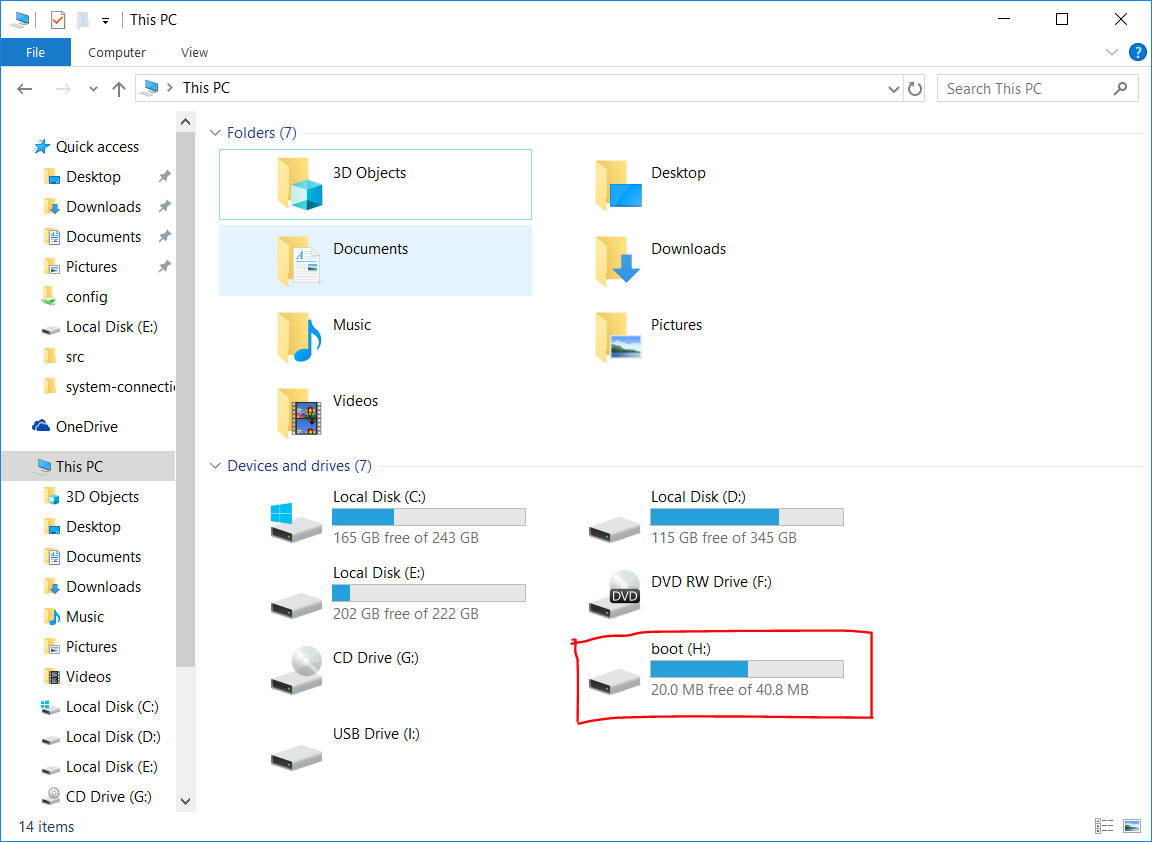Switch to details view icon in status bar
The height and width of the screenshot is (842, 1152).
pyautogui.click(x=1104, y=827)
